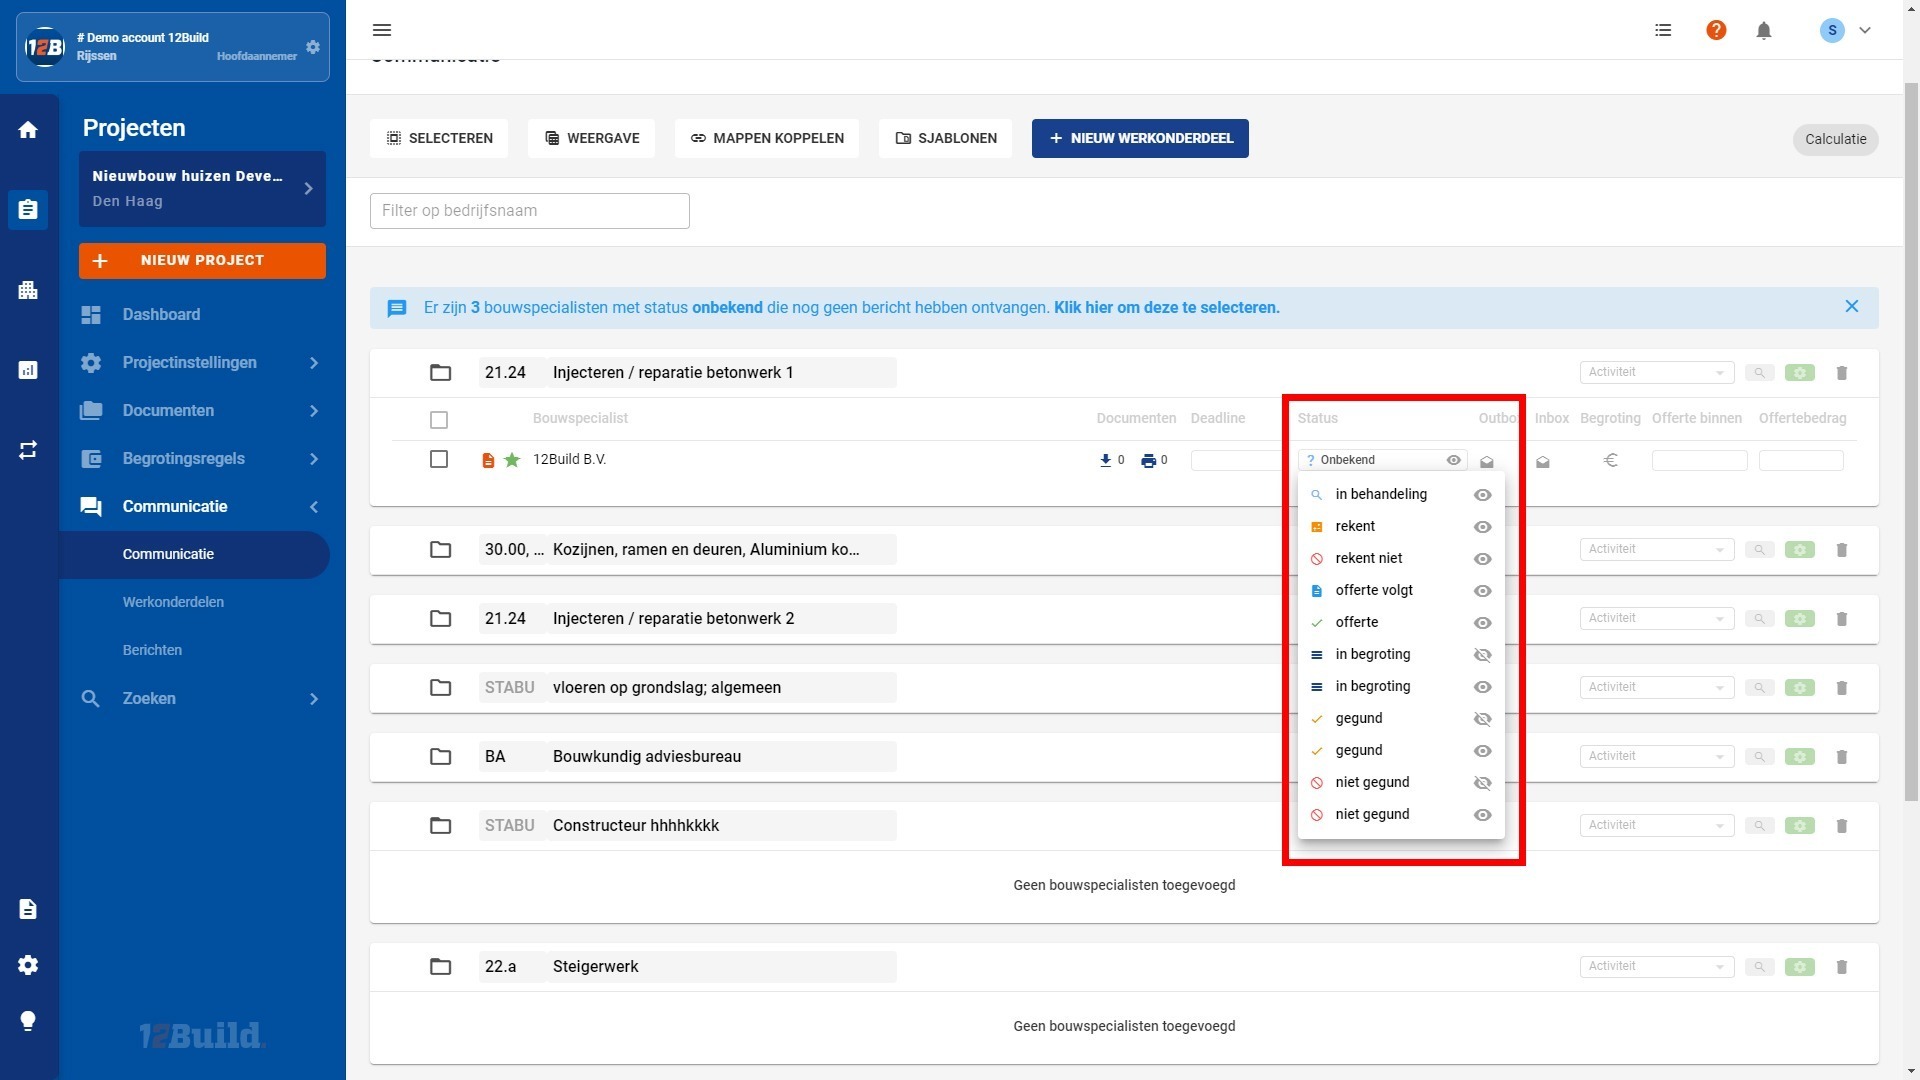Open Activiteit dropdown on the Steigerwerk row
The image size is (1920, 1080).
pyautogui.click(x=1656, y=967)
